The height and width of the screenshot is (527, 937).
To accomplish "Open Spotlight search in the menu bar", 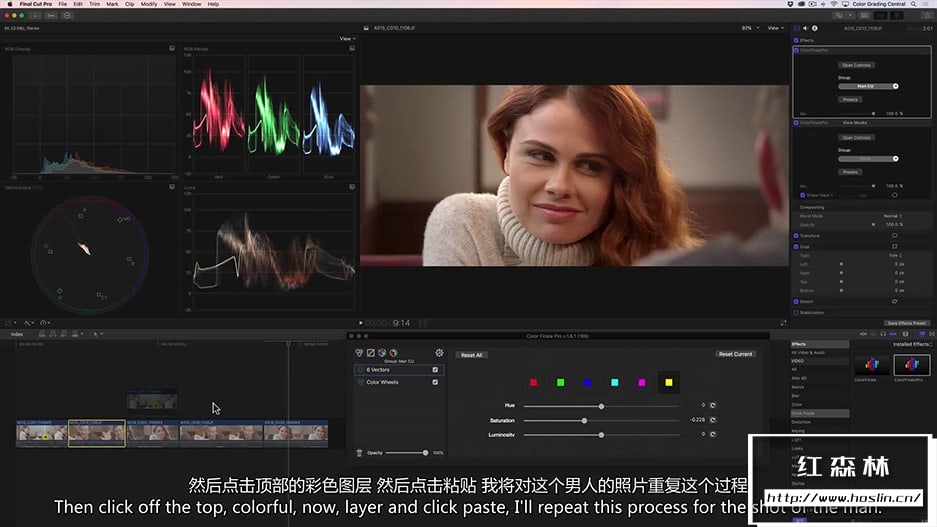I will pyautogui.click(x=914, y=4).
